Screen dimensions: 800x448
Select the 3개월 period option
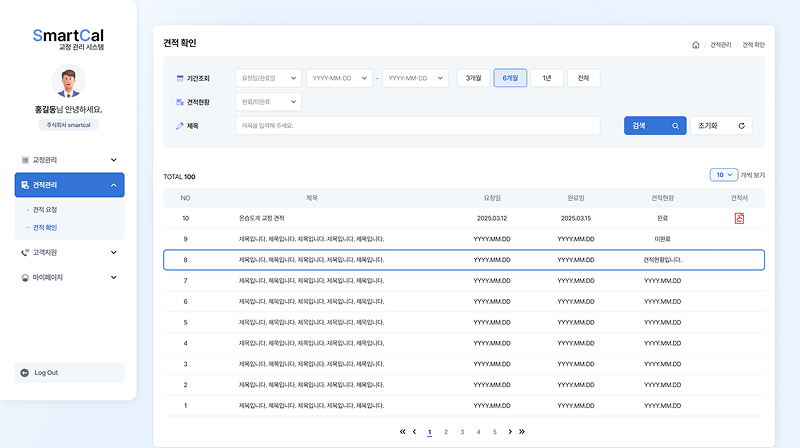(473, 78)
